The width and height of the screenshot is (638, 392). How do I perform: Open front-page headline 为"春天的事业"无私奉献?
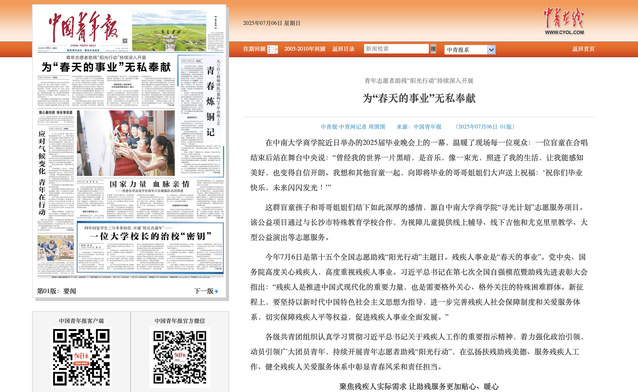tap(106, 67)
